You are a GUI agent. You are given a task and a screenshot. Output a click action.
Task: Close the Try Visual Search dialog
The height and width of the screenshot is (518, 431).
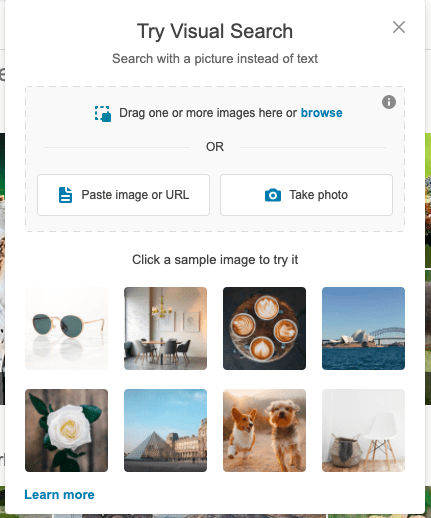coord(399,27)
